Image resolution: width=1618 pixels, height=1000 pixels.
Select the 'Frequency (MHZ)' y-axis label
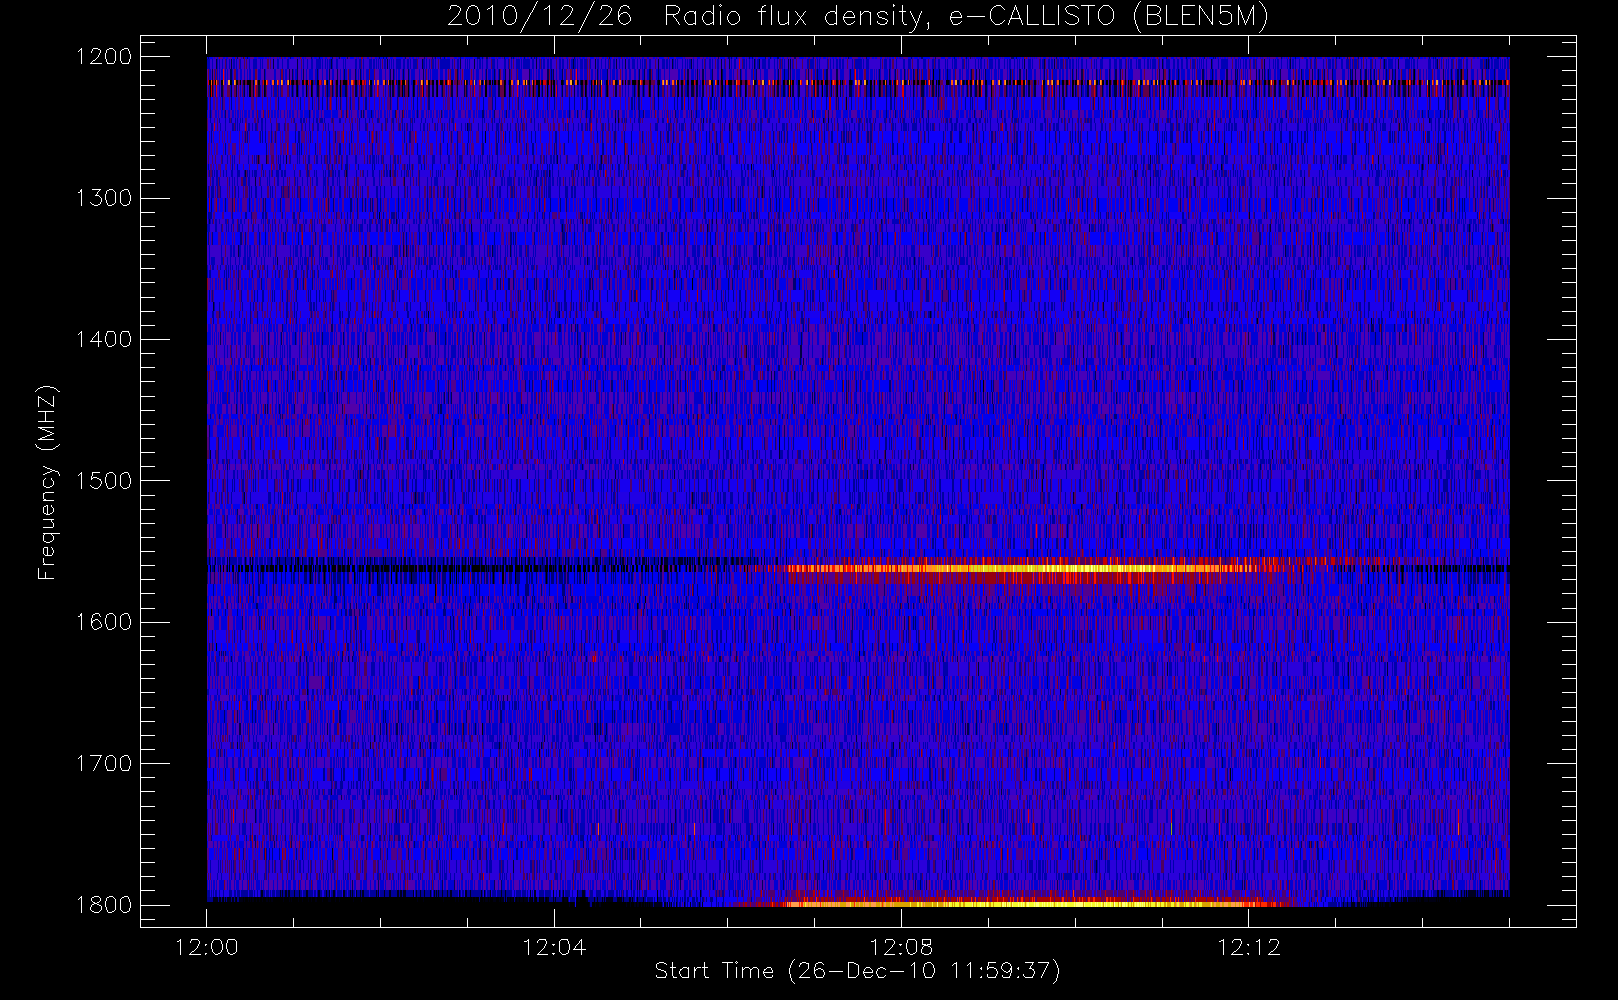click(x=47, y=482)
